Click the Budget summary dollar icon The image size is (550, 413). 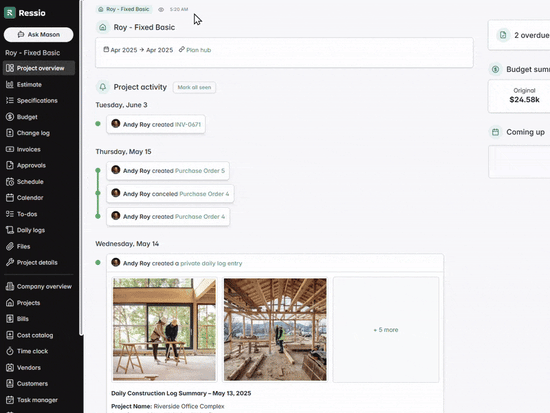click(495, 69)
